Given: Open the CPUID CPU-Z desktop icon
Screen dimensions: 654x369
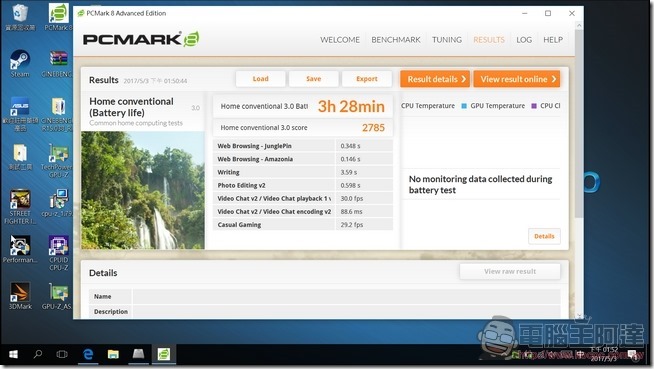Looking at the screenshot, I should [x=58, y=253].
